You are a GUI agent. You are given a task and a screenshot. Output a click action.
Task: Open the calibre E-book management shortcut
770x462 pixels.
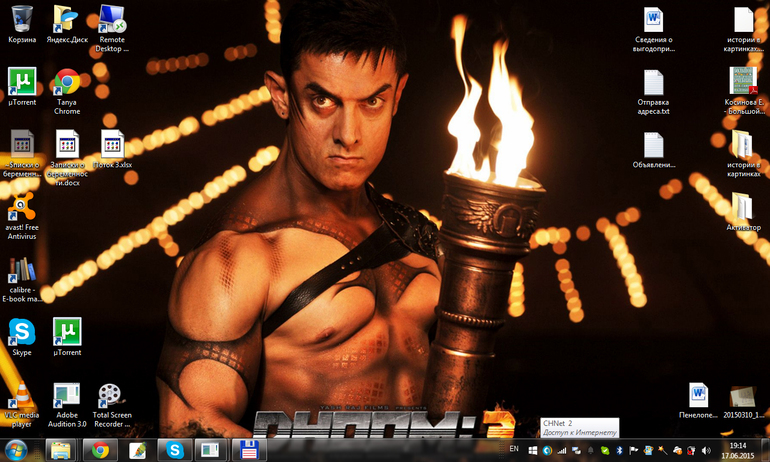click(x=22, y=270)
